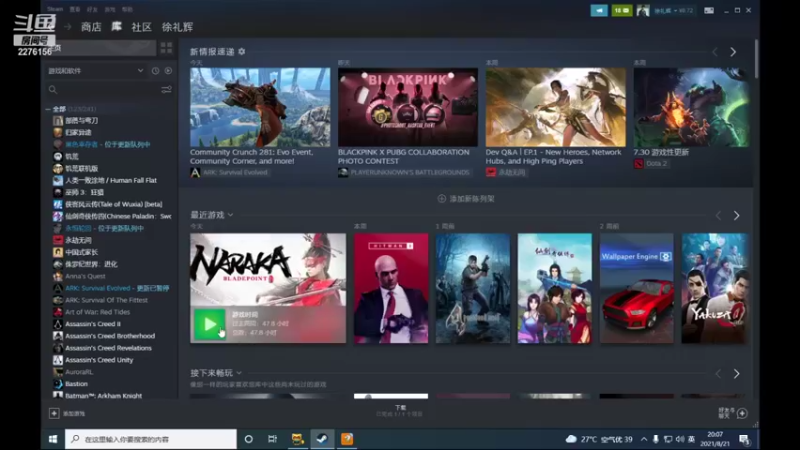Show next Play Next shelf arrow
The width and height of the screenshot is (800, 450).
pyautogui.click(x=736, y=374)
